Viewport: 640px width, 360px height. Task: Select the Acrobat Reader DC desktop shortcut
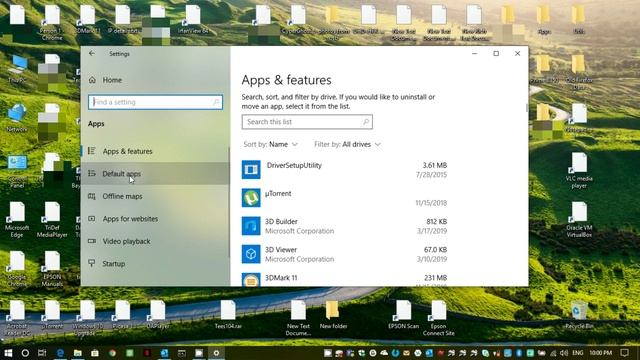click(17, 318)
